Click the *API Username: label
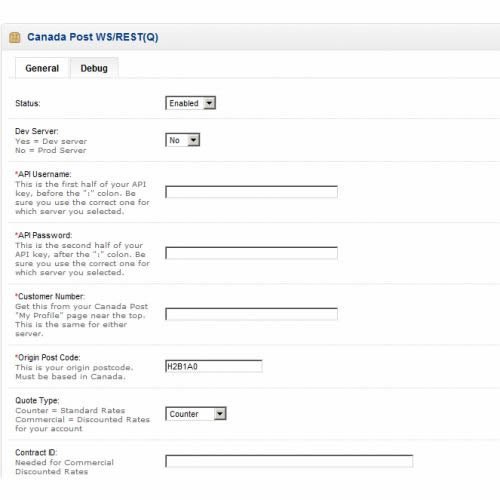The width and height of the screenshot is (500, 500). [43, 174]
